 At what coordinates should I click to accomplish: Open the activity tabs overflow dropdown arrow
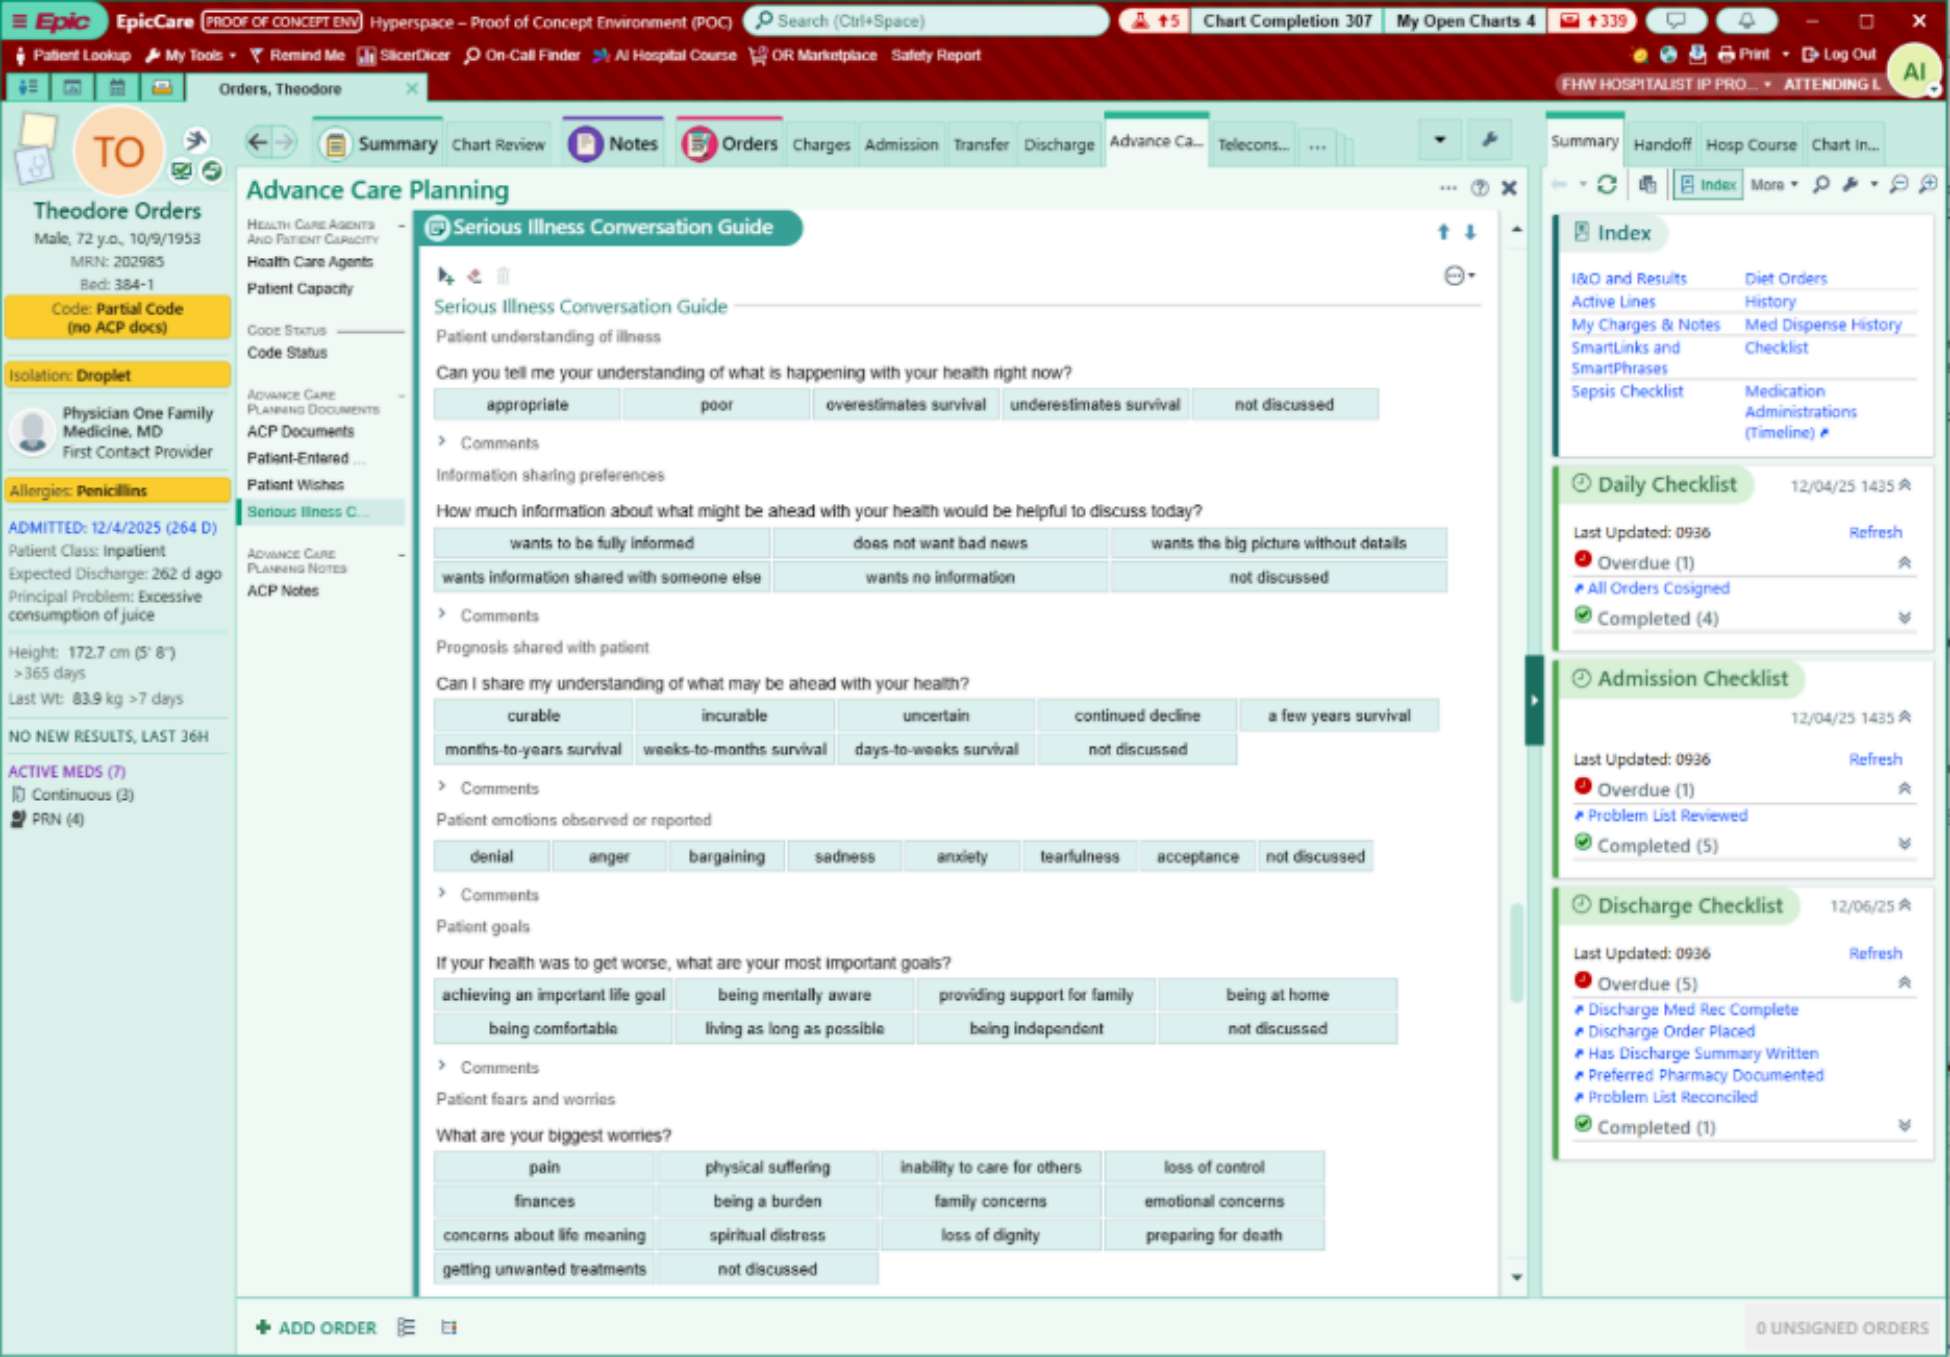[1440, 140]
